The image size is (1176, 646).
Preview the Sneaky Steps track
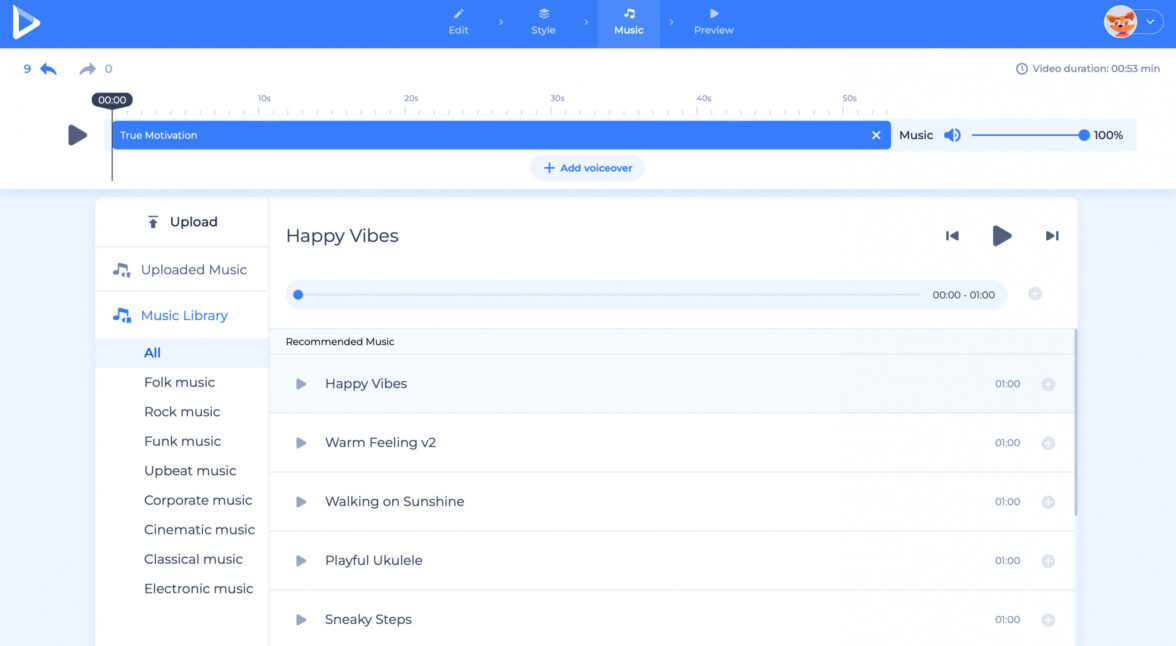[301, 620]
